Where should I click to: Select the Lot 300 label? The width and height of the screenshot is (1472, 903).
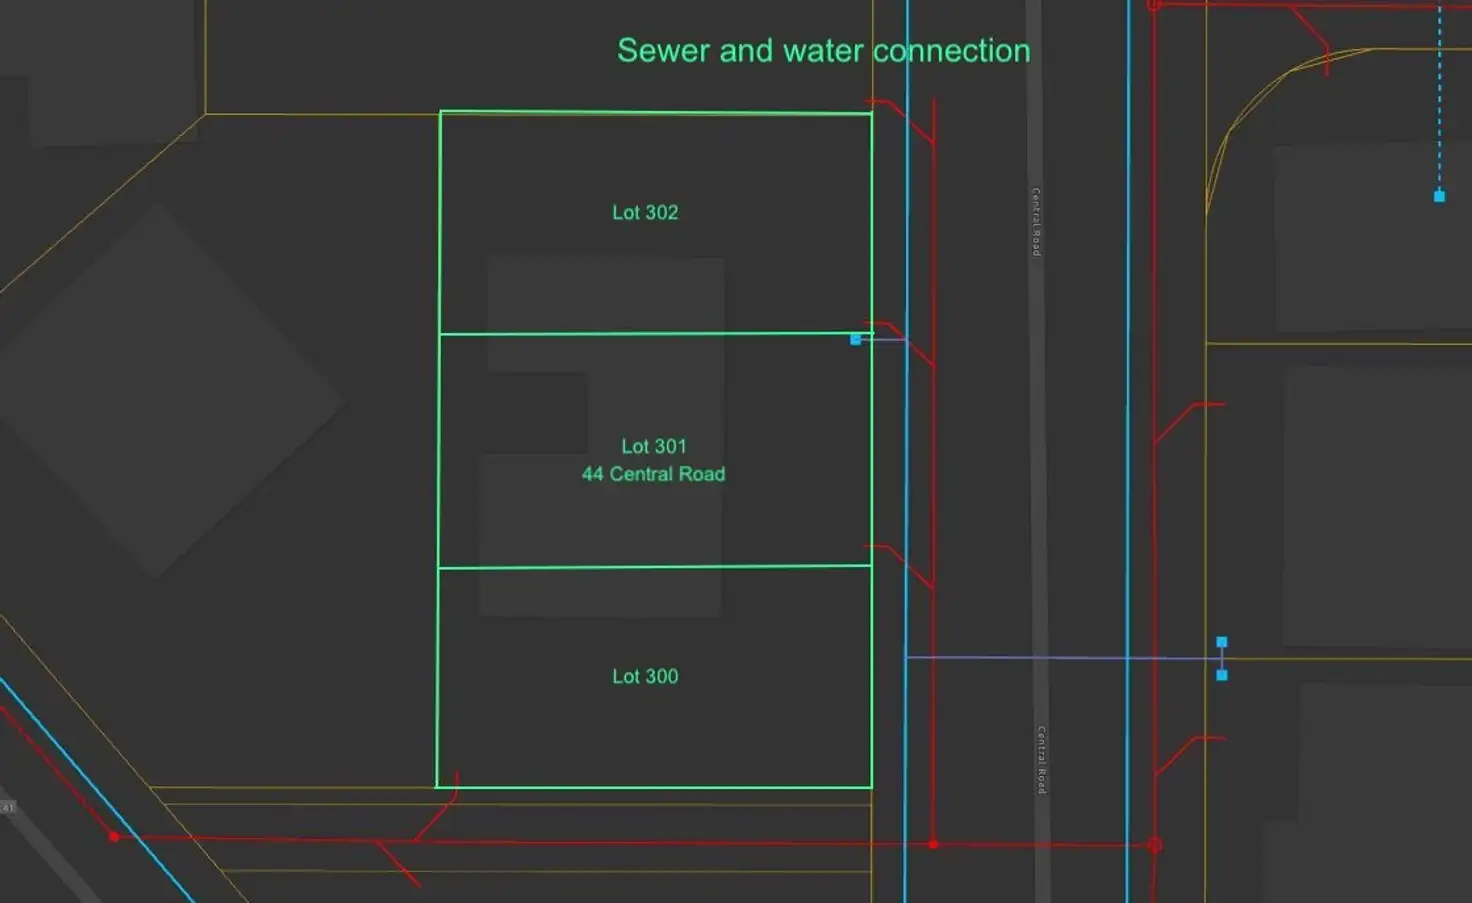645,677
